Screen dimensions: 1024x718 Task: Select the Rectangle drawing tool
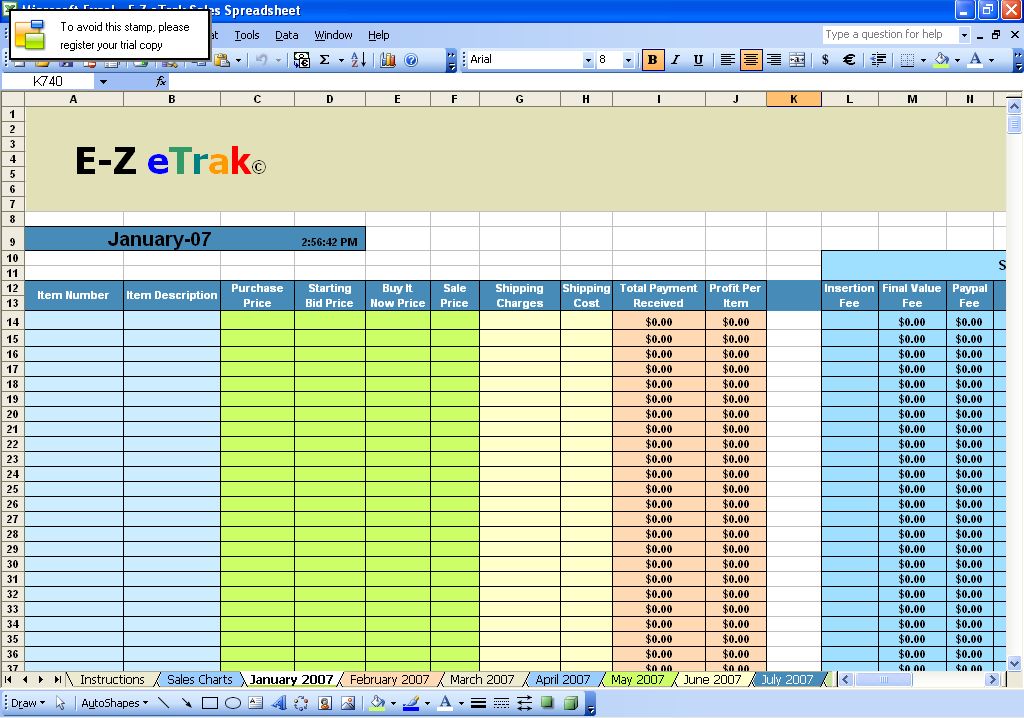(210, 704)
